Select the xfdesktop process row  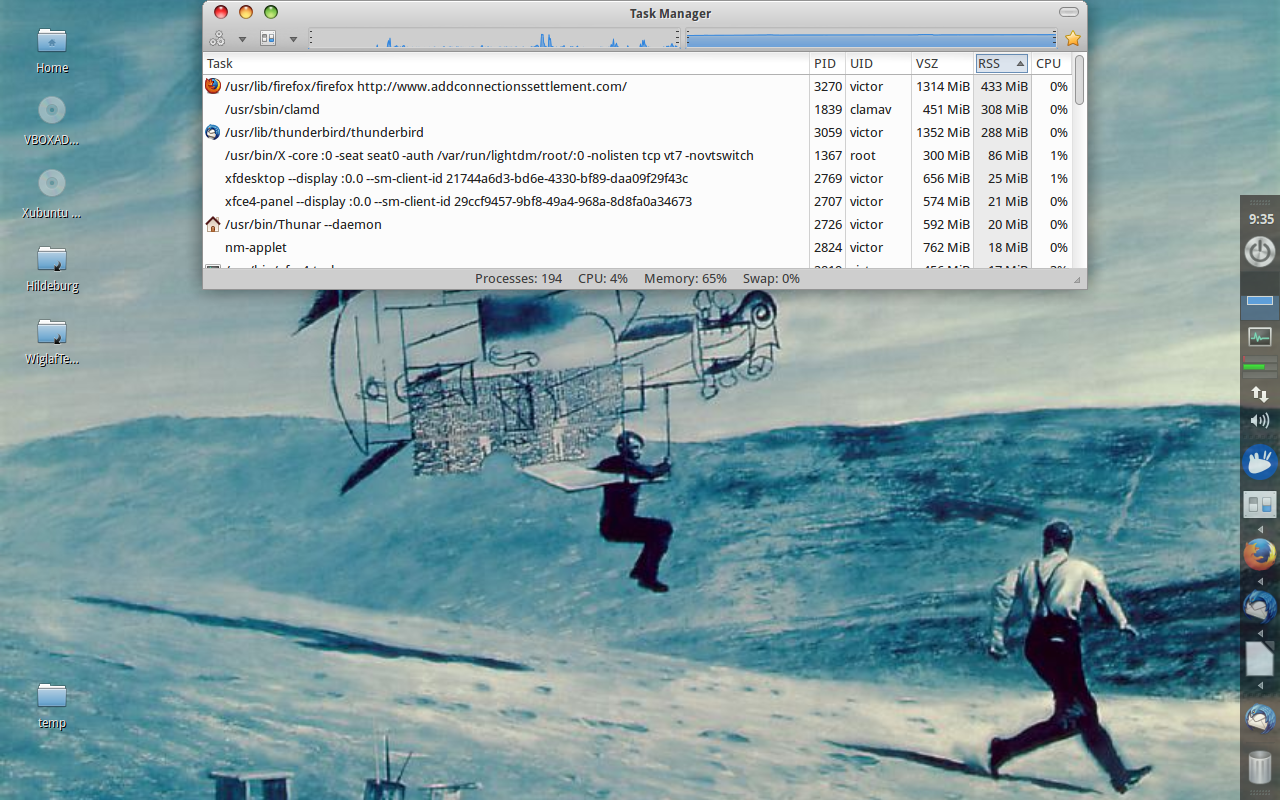[637, 179]
